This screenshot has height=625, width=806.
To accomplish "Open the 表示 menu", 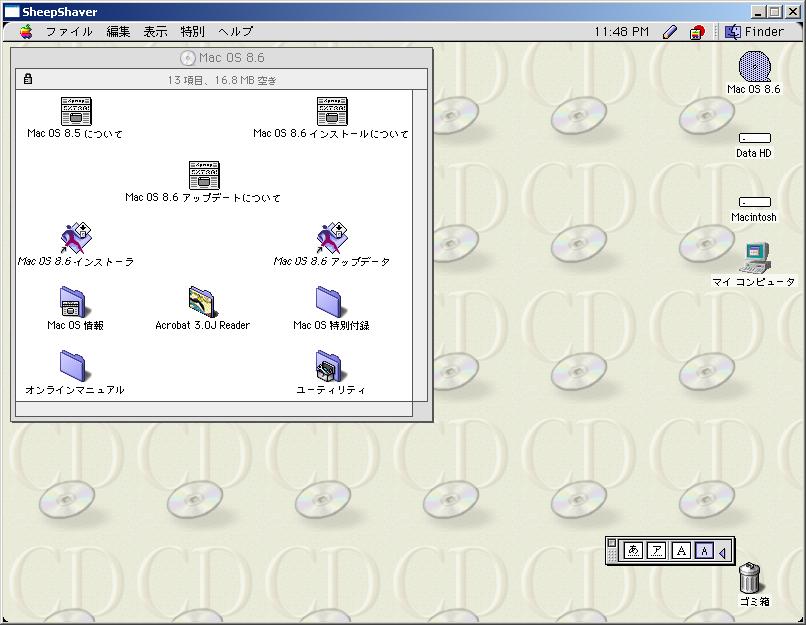I will [x=155, y=32].
